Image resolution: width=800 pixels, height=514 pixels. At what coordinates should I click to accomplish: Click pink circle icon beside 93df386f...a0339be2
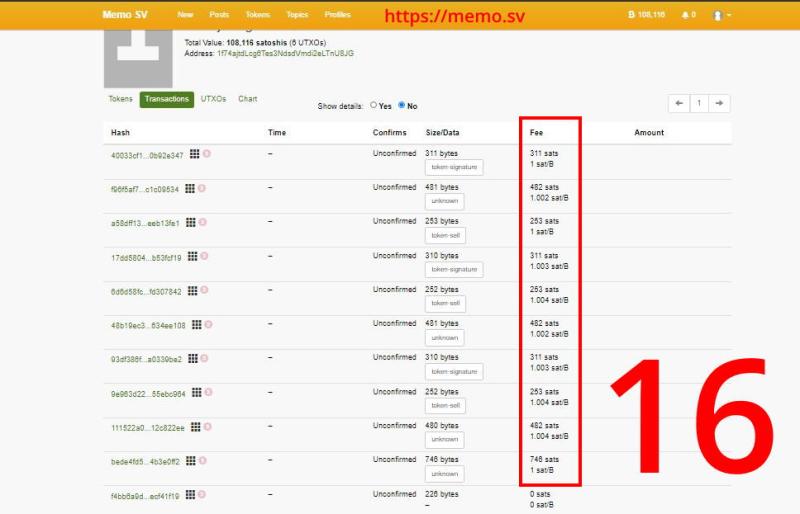click(x=205, y=358)
